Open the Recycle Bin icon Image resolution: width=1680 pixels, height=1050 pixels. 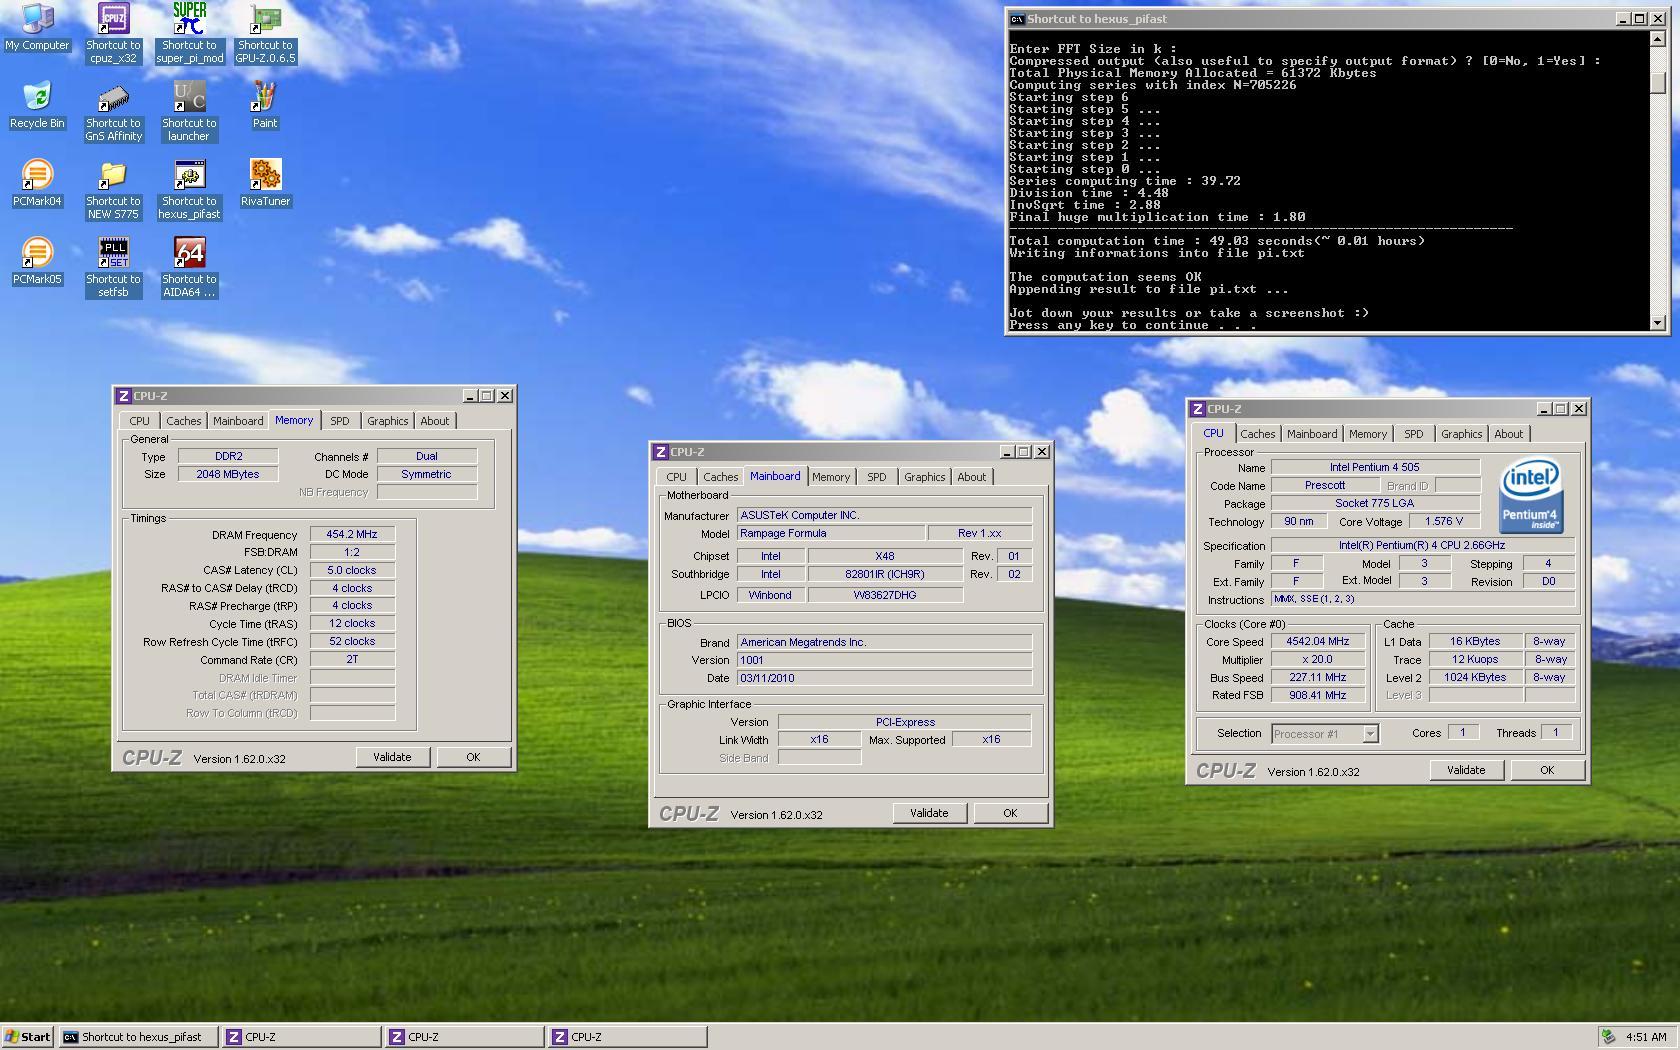click(37, 105)
